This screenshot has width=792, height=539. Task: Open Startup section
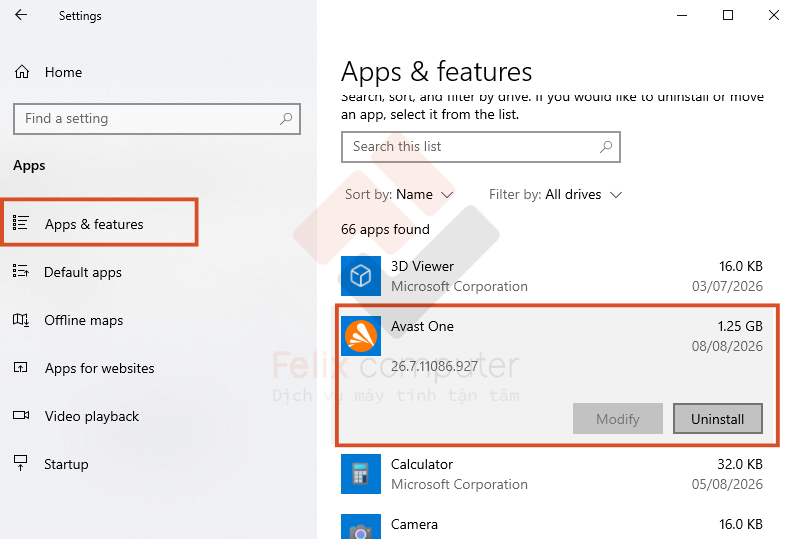66,464
